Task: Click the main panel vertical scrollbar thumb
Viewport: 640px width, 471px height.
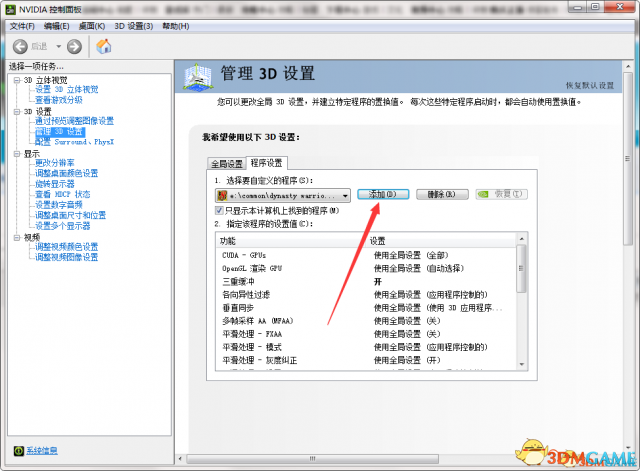Action: (x=628, y=159)
